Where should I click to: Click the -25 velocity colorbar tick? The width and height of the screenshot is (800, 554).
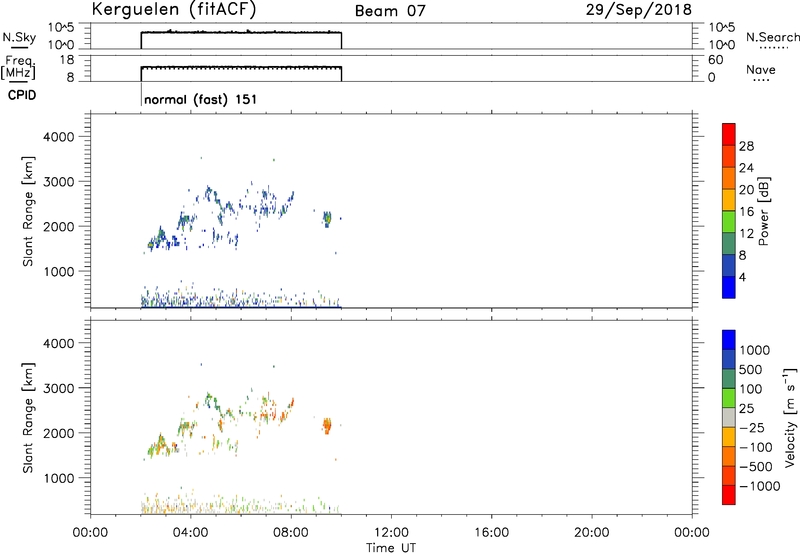point(752,428)
